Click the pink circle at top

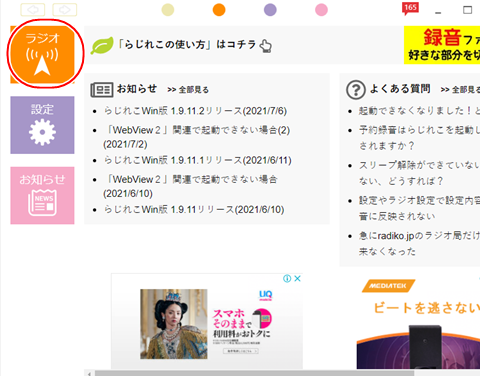coord(321,10)
